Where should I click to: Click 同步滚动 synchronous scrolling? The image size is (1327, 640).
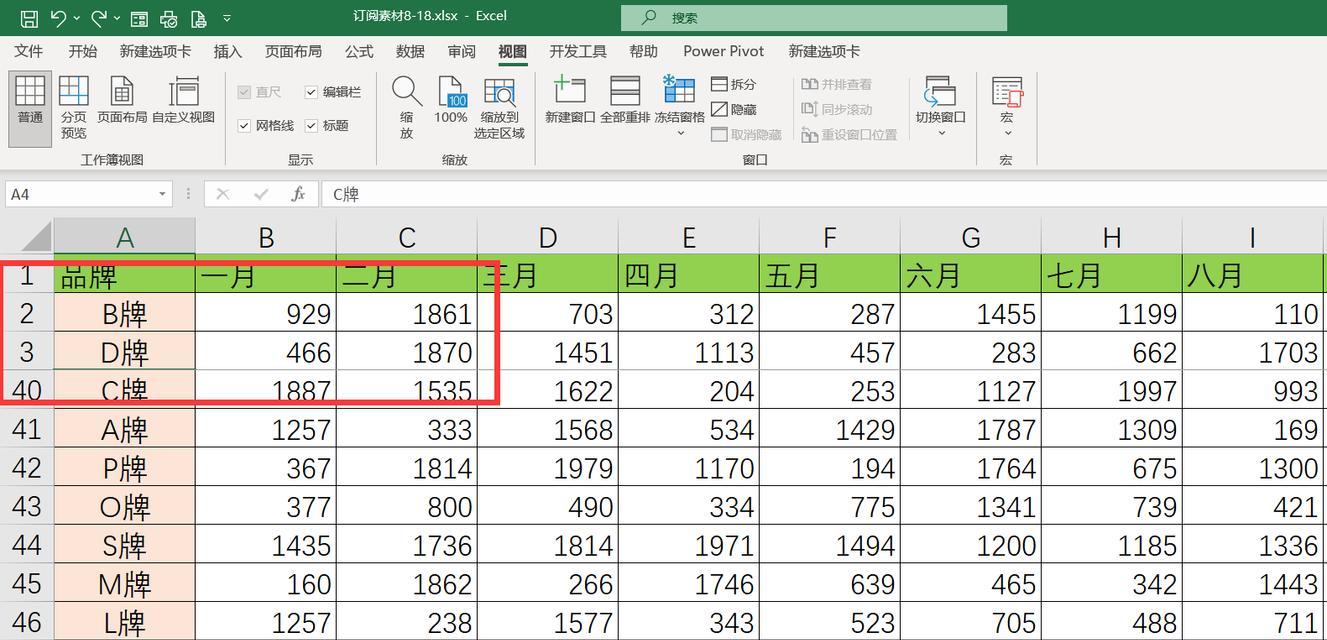pos(837,109)
